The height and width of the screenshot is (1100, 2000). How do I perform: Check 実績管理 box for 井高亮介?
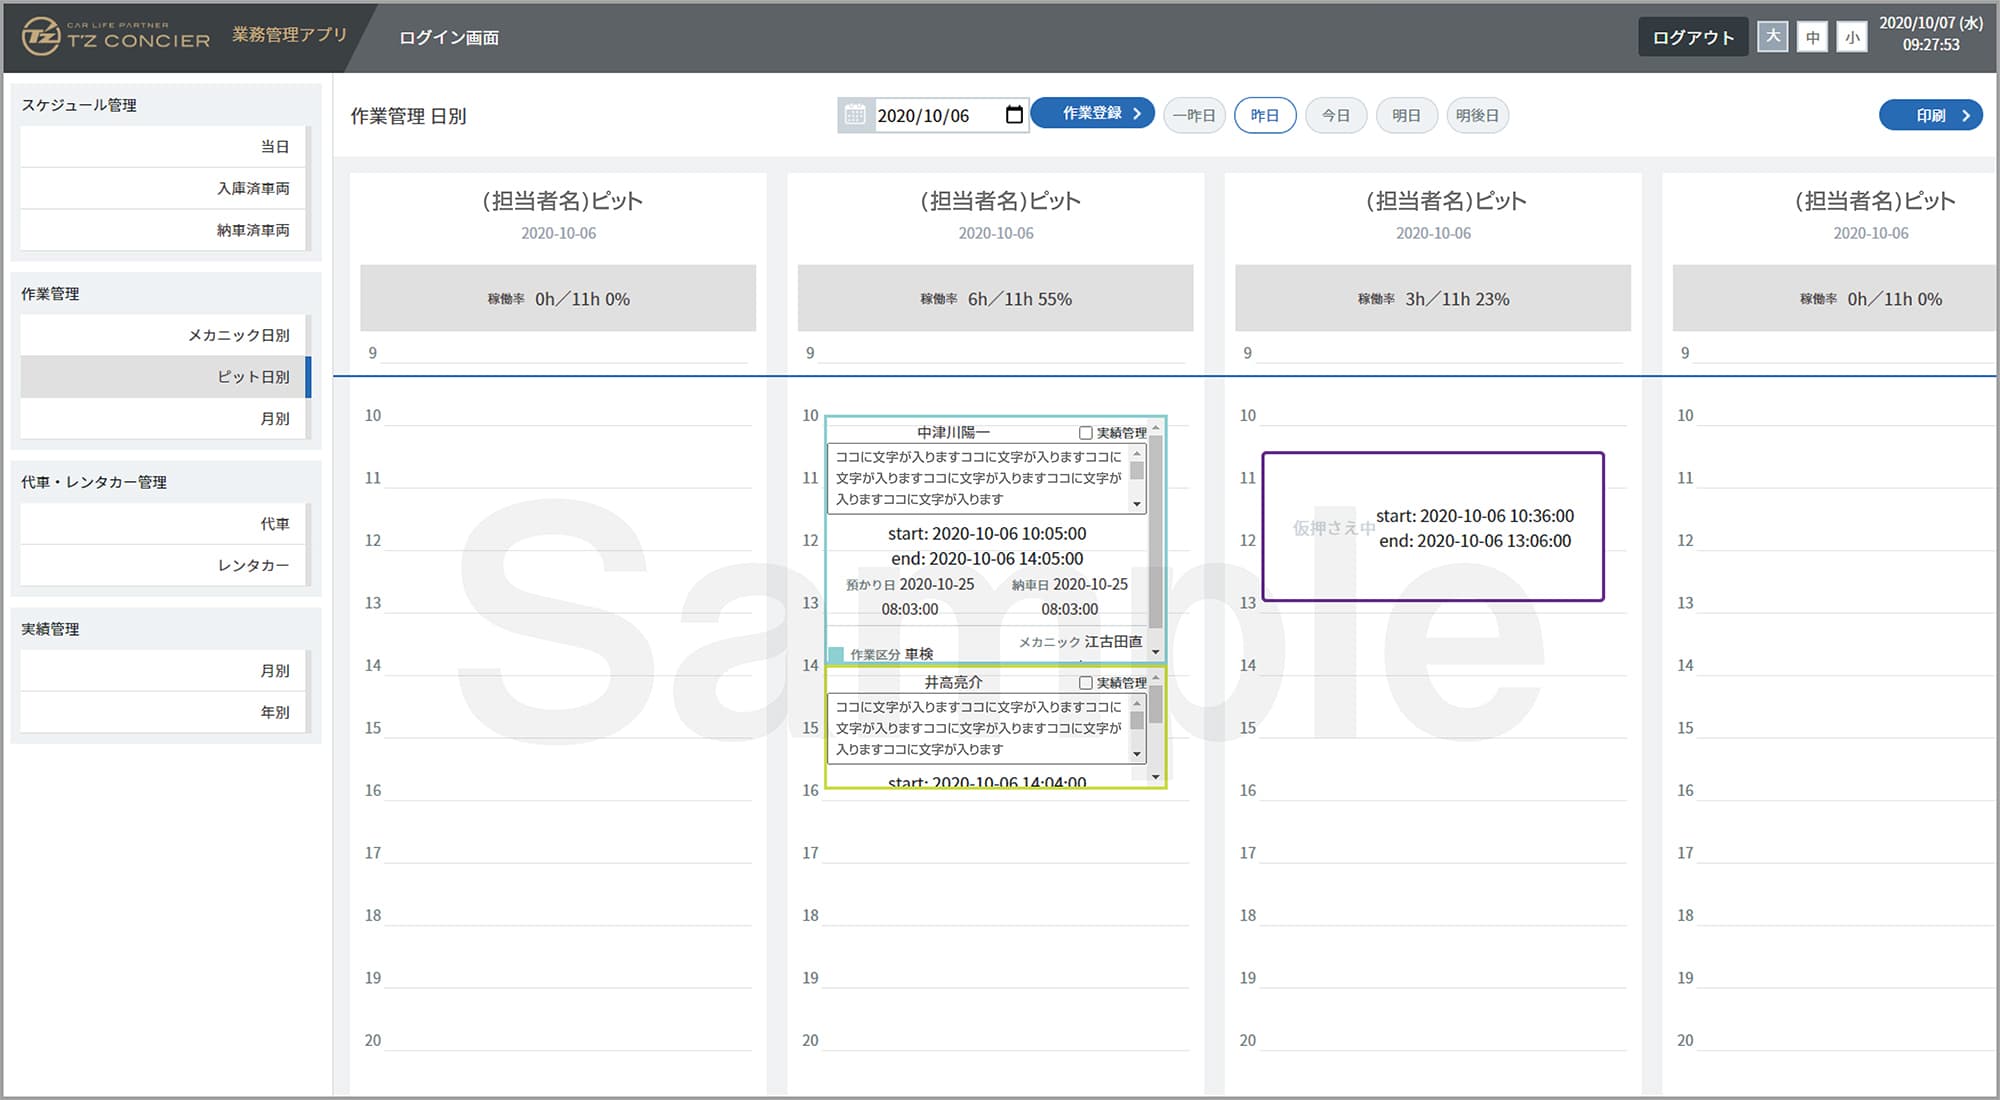coord(1085,683)
